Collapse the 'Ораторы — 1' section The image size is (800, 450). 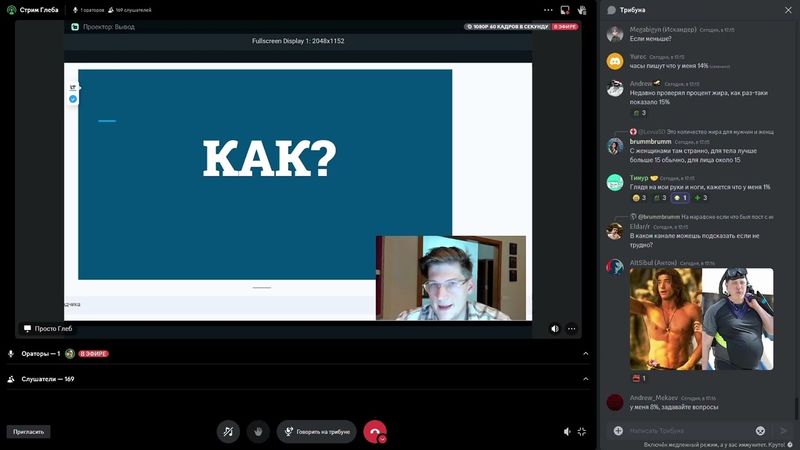(x=586, y=353)
